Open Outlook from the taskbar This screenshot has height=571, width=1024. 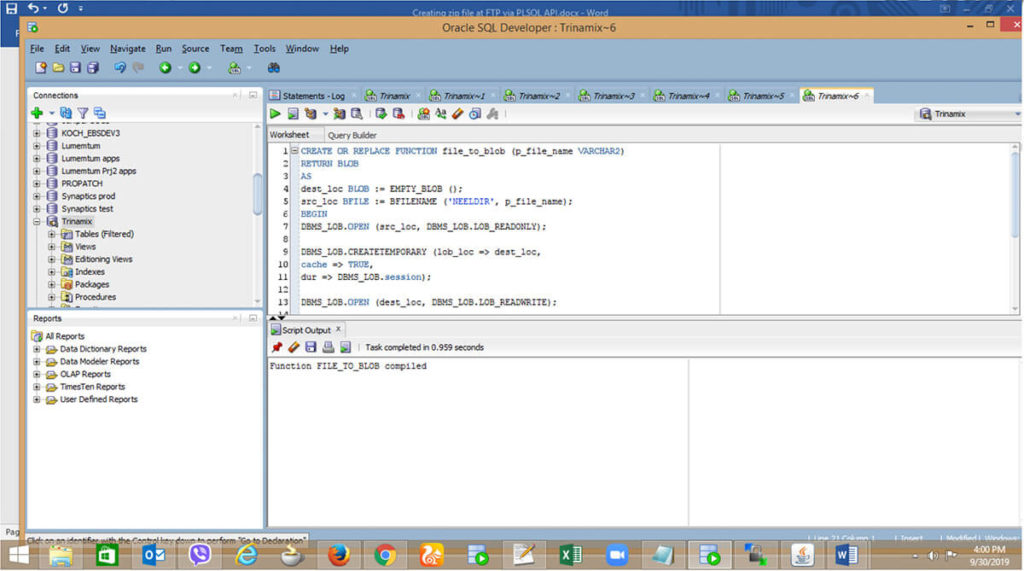click(153, 555)
